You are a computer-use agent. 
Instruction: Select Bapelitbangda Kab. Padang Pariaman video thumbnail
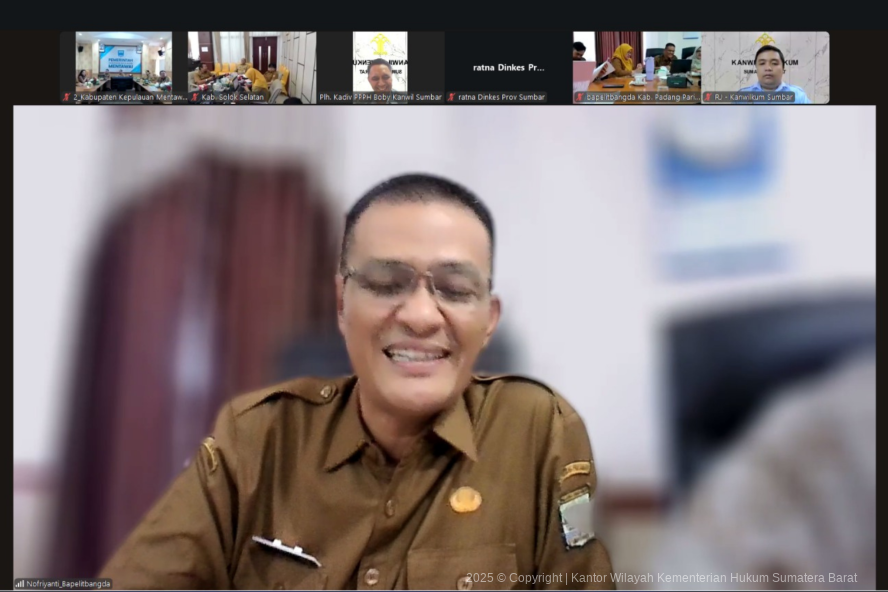tap(636, 62)
